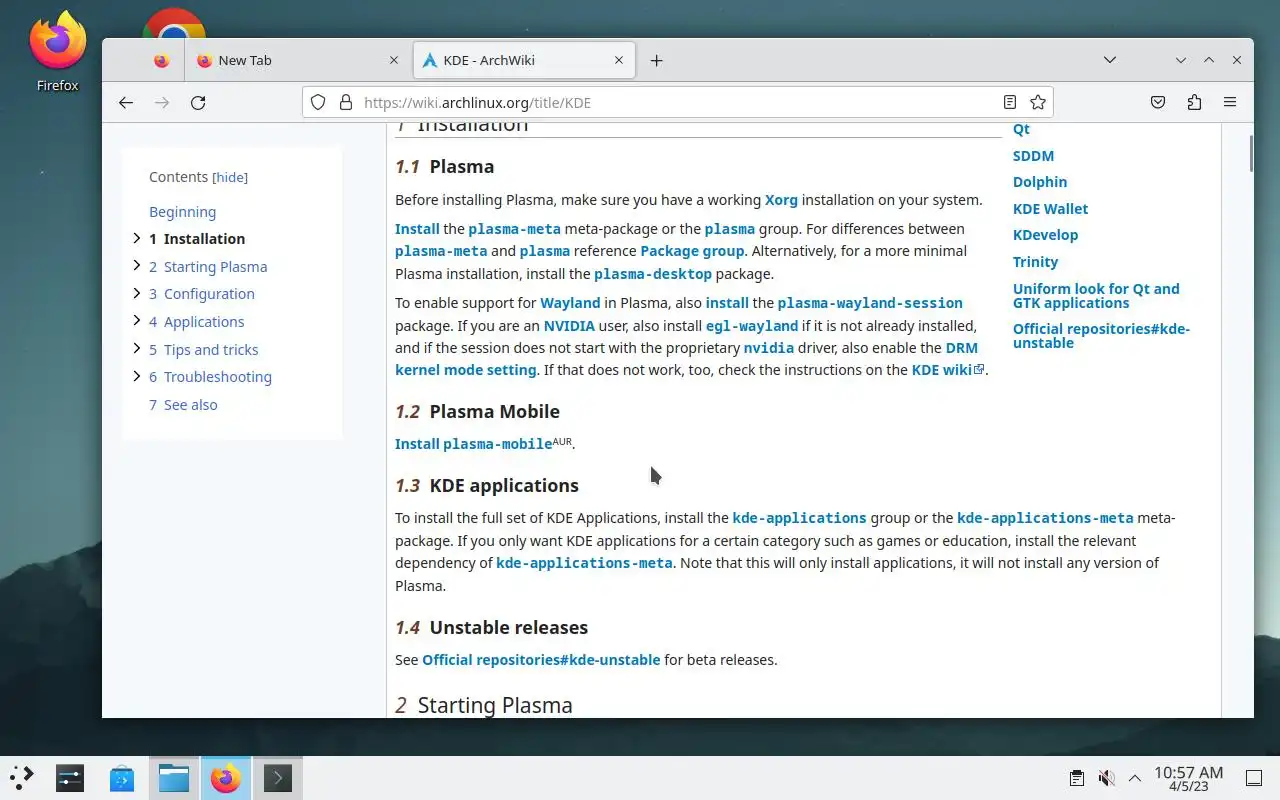Expand the Configuration section chevron
The height and width of the screenshot is (800, 1280).
click(137, 293)
